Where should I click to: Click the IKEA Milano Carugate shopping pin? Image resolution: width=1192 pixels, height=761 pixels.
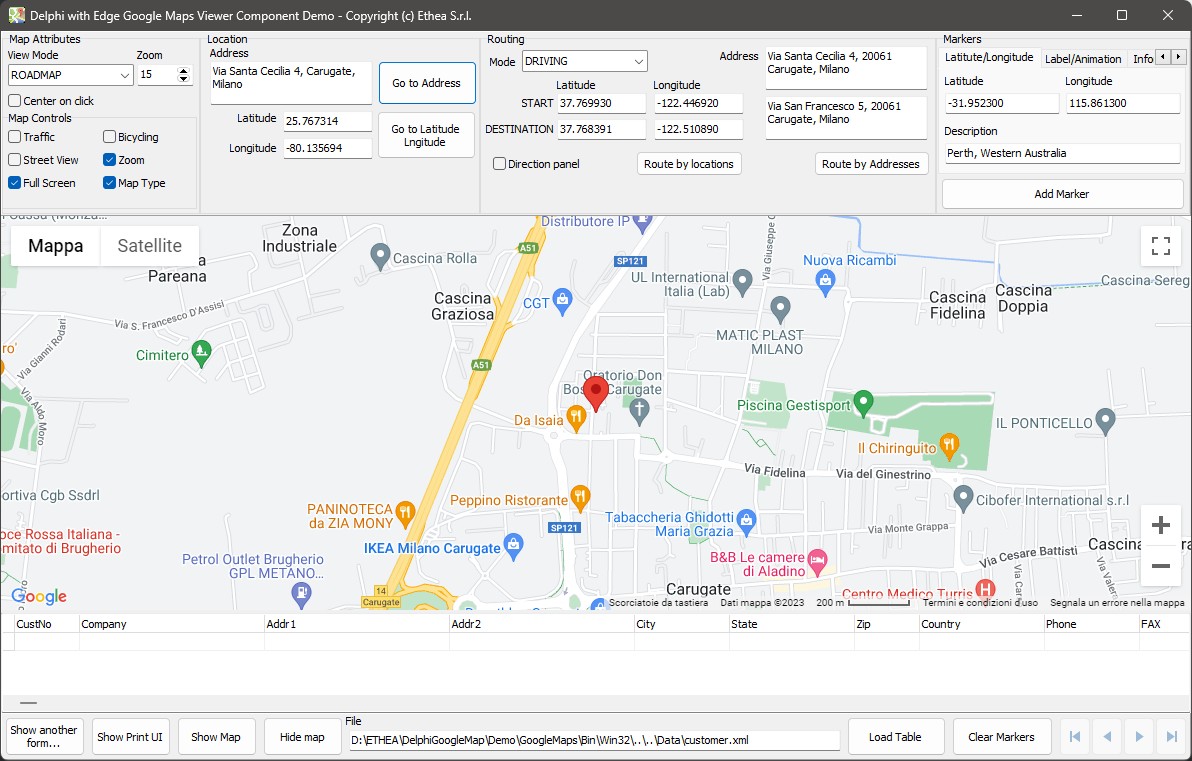(x=514, y=547)
